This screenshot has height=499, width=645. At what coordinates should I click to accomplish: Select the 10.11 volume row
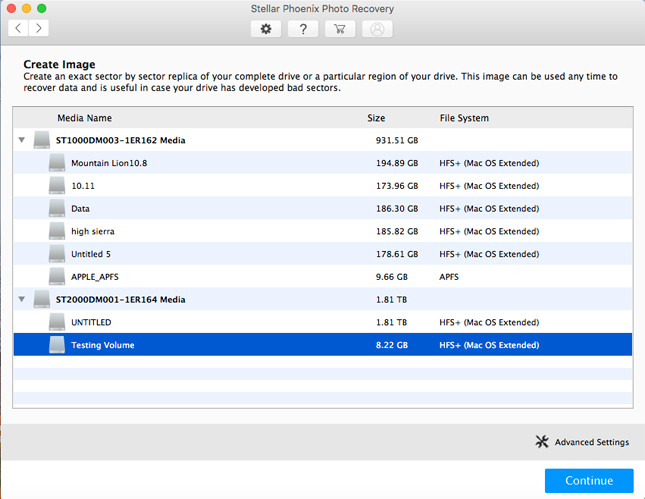click(323, 186)
